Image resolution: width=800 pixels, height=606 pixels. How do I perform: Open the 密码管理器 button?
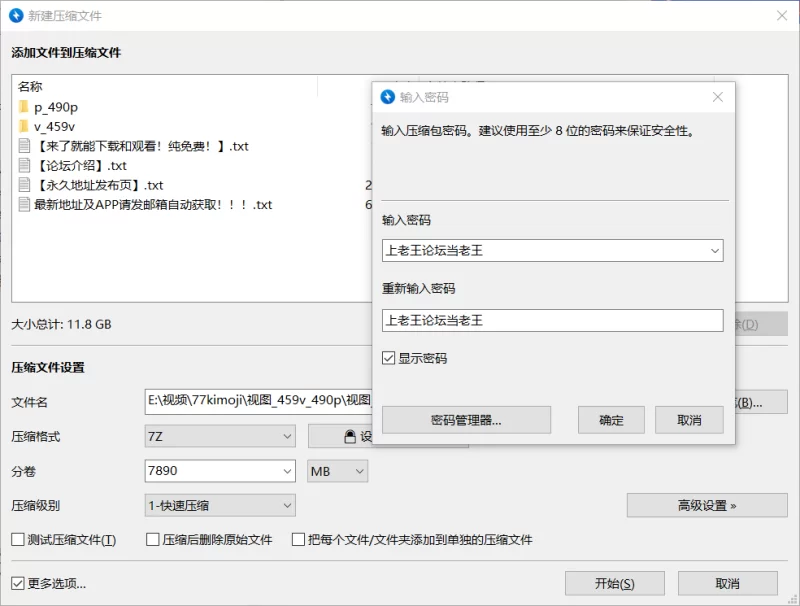pyautogui.click(x=466, y=420)
